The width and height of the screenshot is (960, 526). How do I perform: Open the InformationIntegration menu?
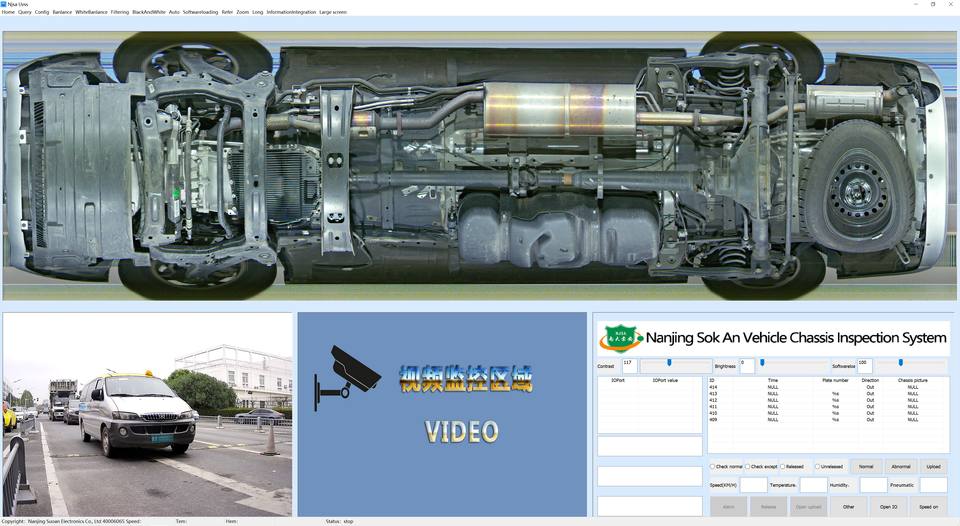(291, 12)
